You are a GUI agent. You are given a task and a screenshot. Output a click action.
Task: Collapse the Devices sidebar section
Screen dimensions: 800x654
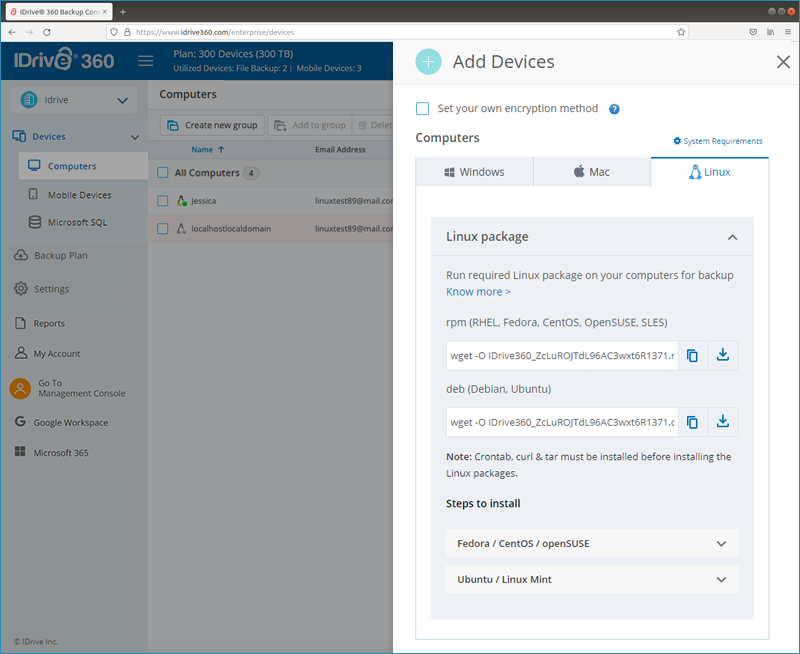135,137
